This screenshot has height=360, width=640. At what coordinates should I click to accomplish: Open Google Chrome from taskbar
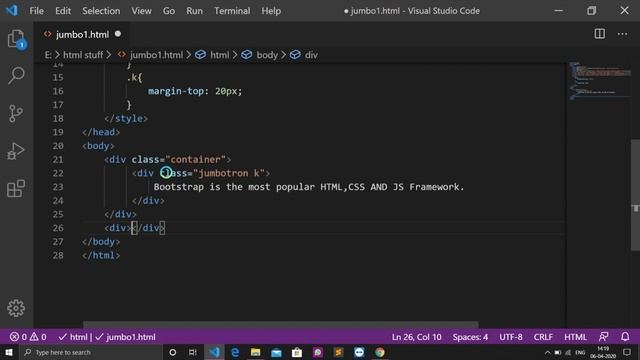tap(380, 352)
